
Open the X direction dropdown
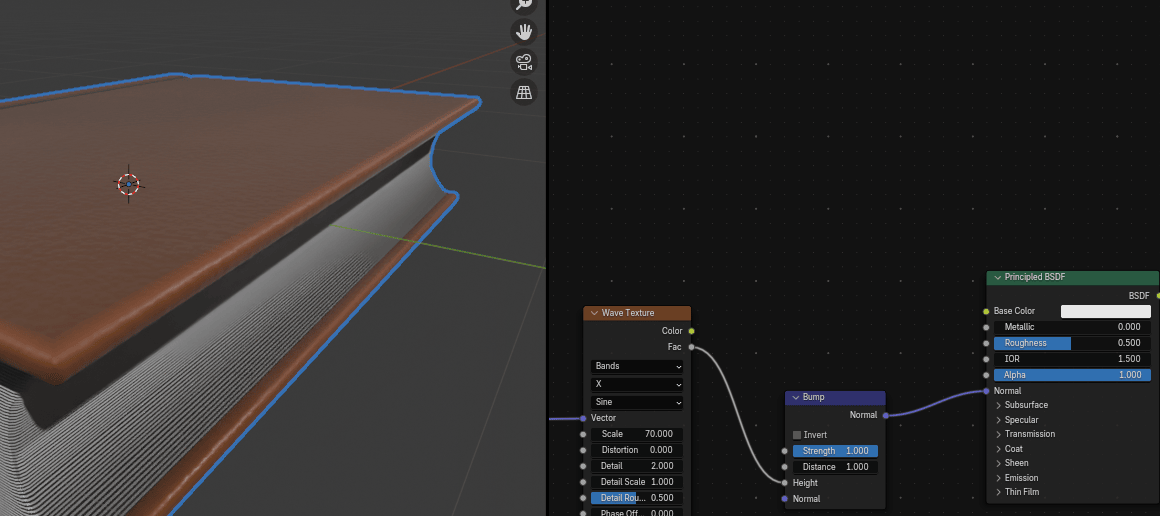(x=637, y=384)
